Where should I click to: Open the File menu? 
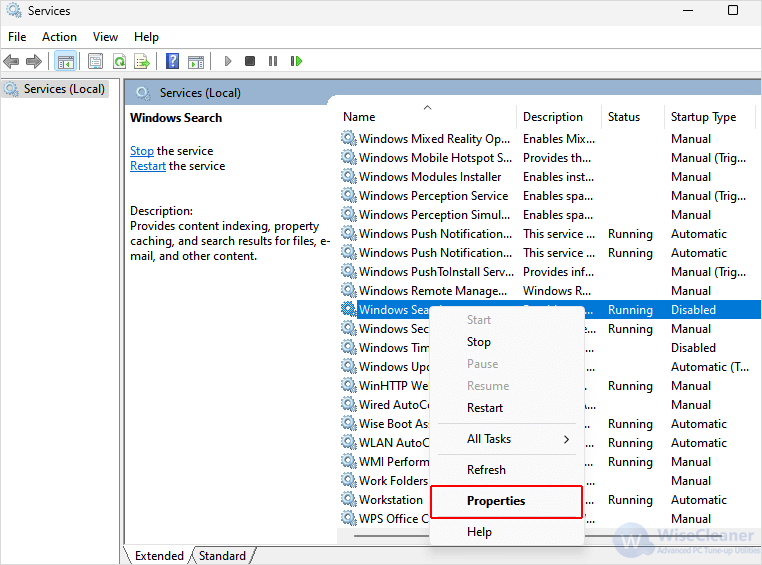[17, 37]
